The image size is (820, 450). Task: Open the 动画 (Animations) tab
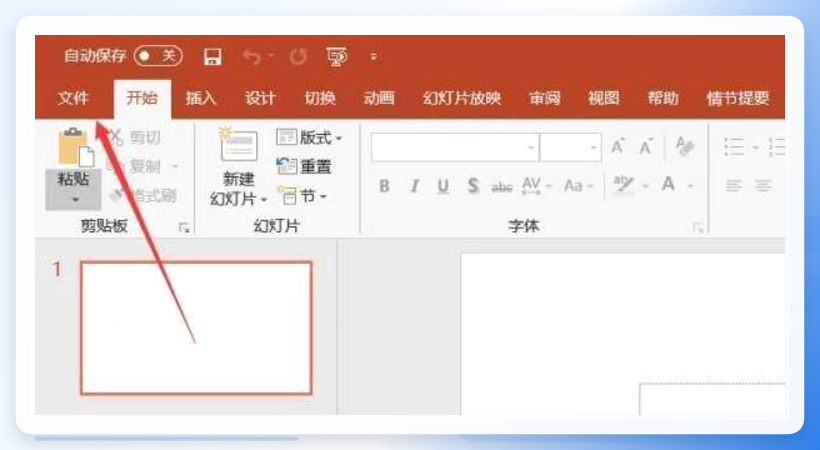pyautogui.click(x=379, y=98)
